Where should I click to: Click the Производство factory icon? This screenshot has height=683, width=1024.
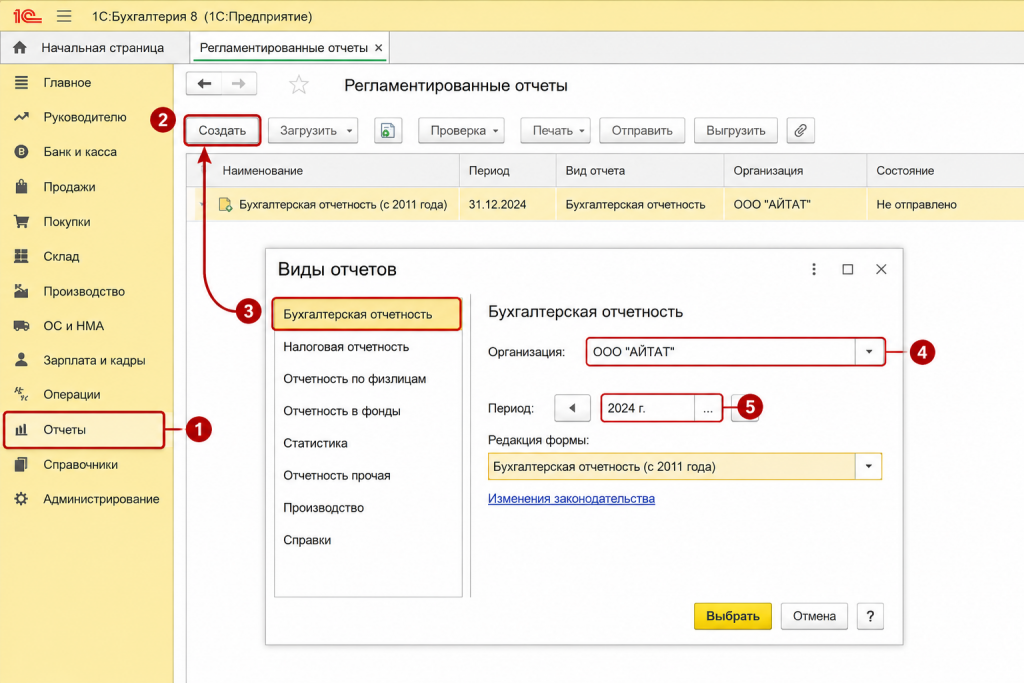[22, 291]
